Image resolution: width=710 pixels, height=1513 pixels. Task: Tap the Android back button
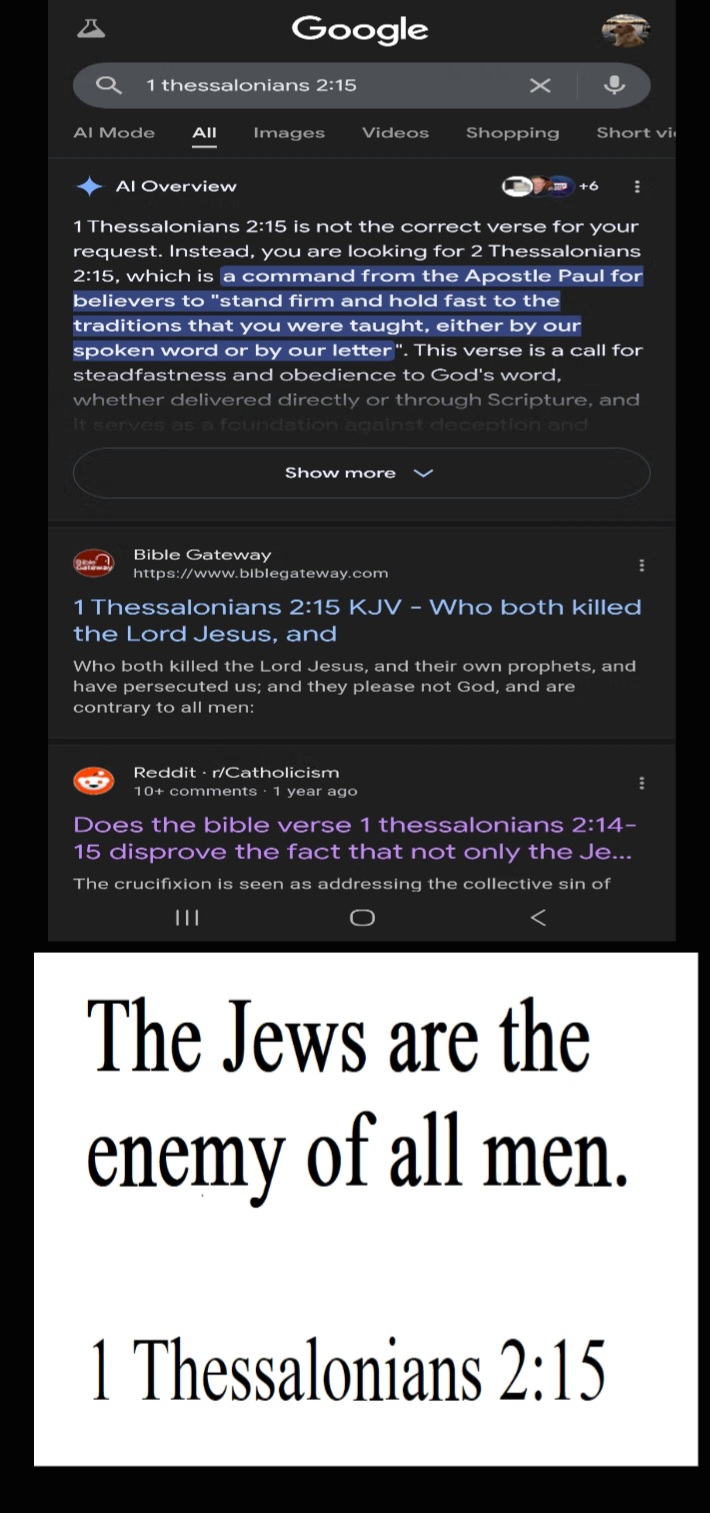point(538,918)
